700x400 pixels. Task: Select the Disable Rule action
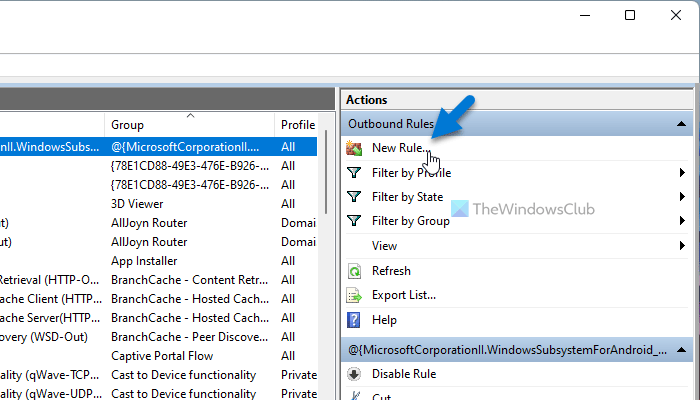coord(404,374)
